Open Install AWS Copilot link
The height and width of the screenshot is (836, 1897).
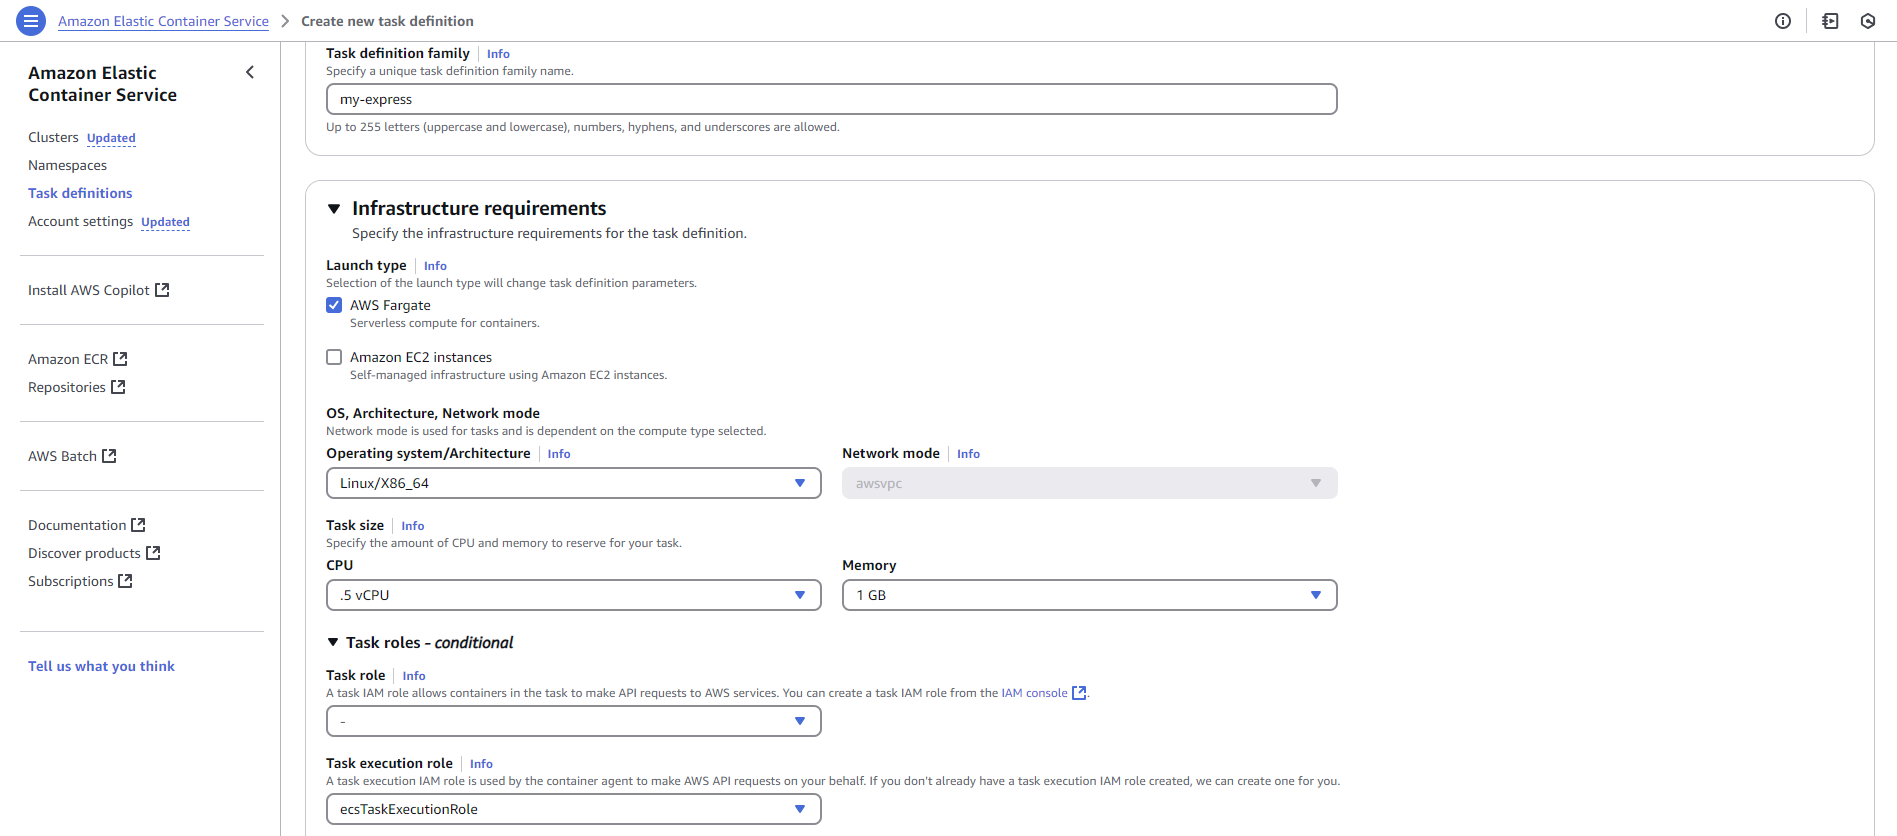point(88,290)
